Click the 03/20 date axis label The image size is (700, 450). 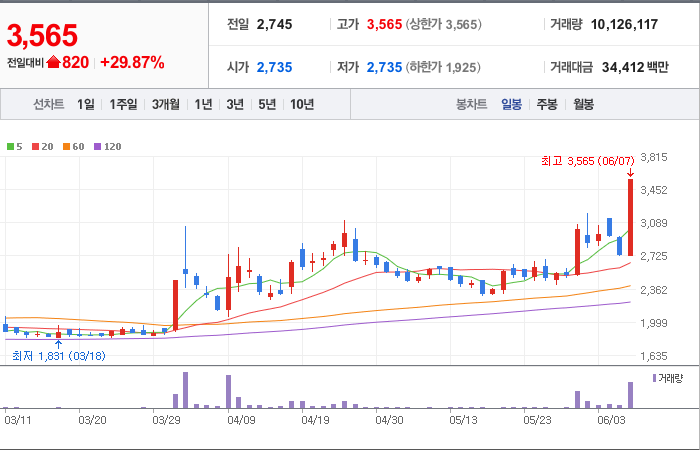tap(92, 420)
